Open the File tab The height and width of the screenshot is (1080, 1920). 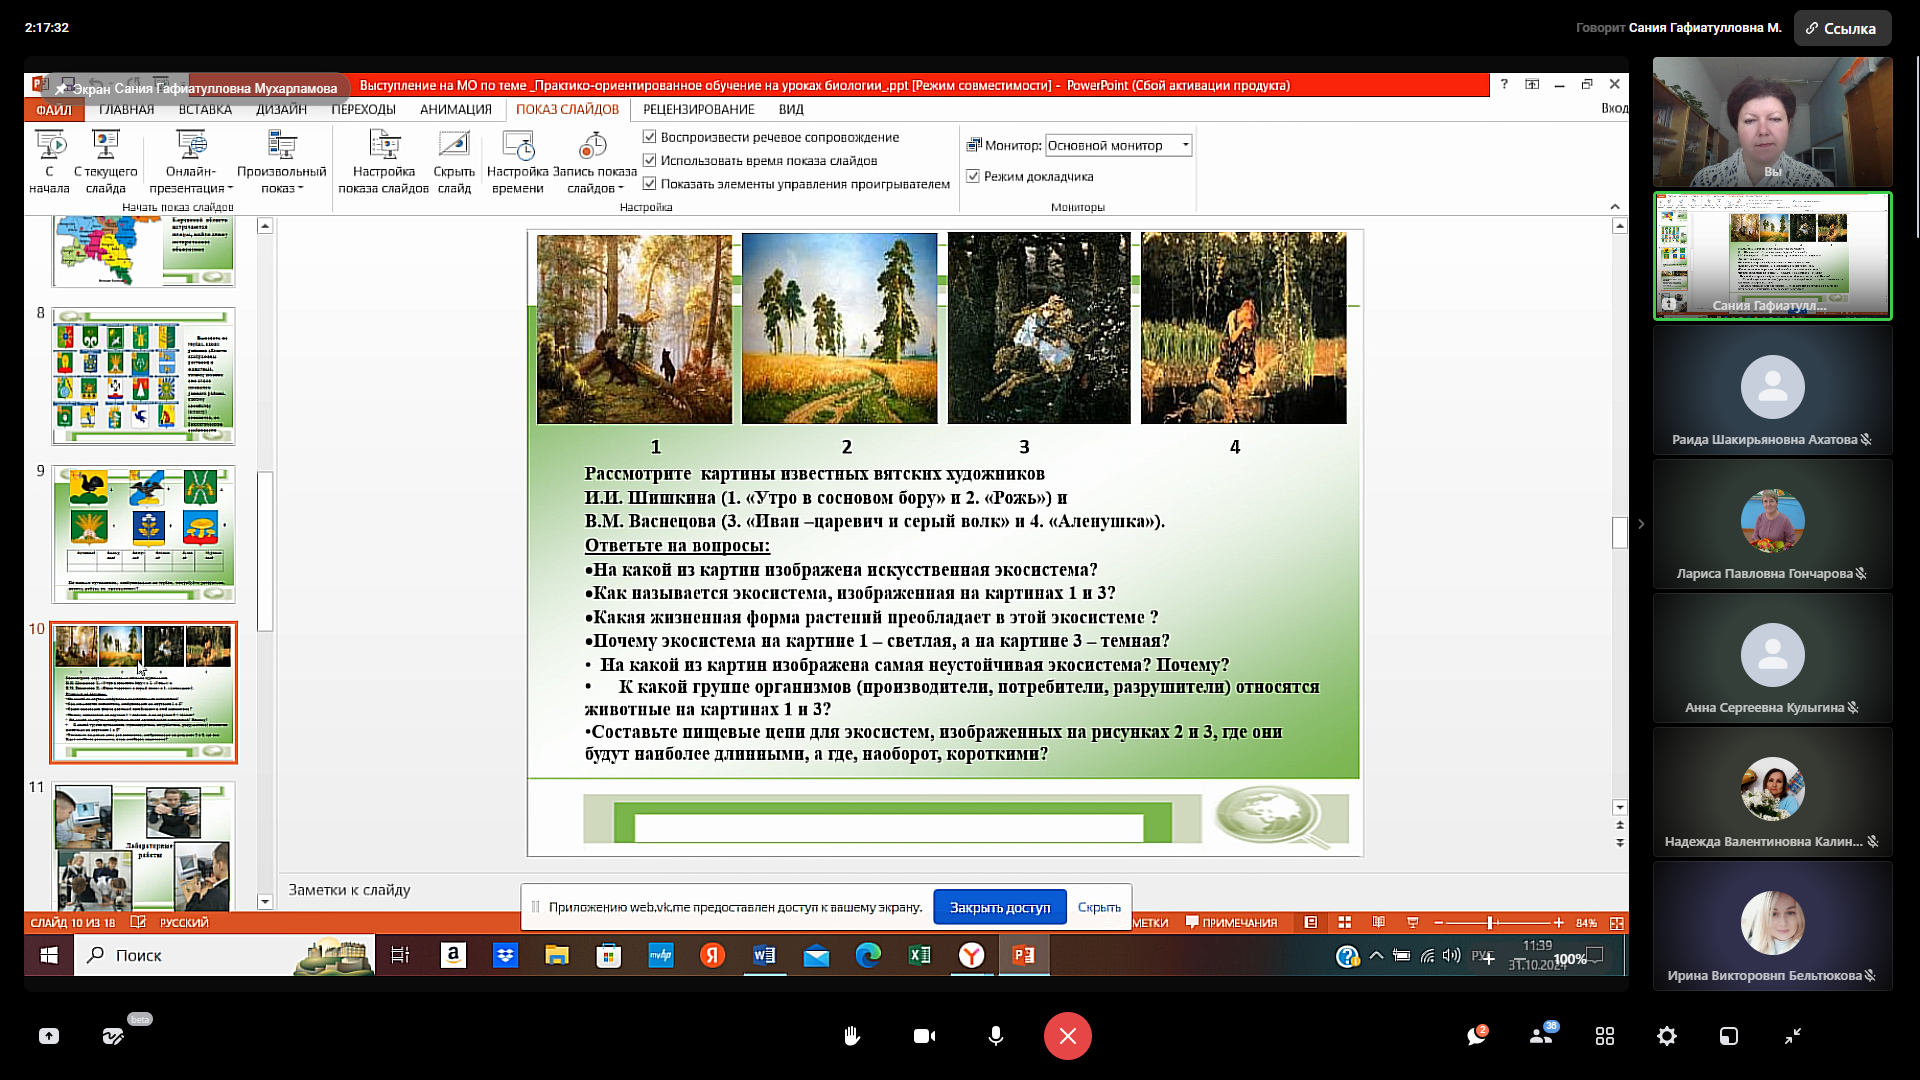click(x=53, y=110)
